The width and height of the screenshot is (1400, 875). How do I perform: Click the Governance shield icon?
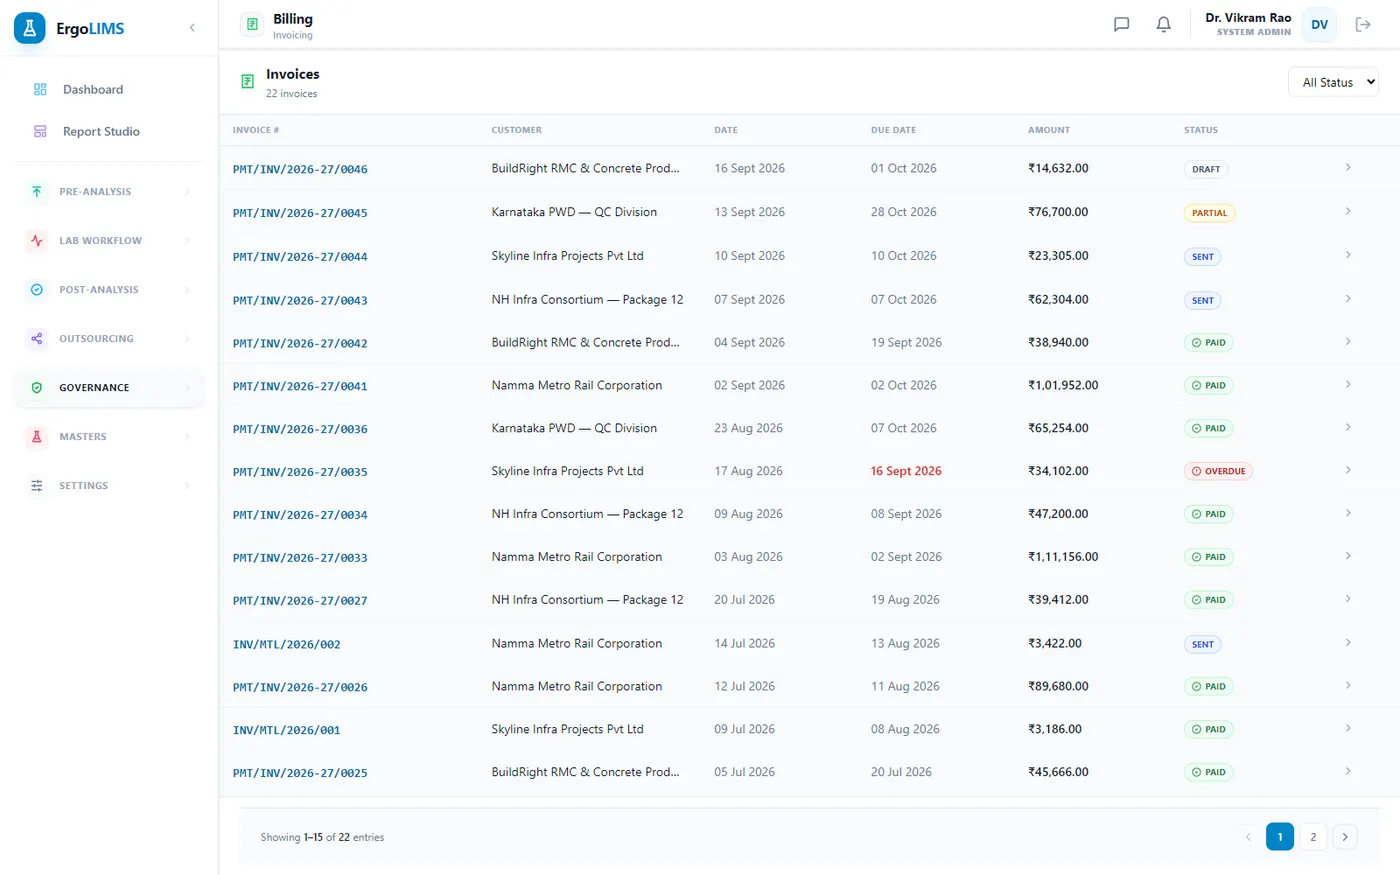[37, 387]
